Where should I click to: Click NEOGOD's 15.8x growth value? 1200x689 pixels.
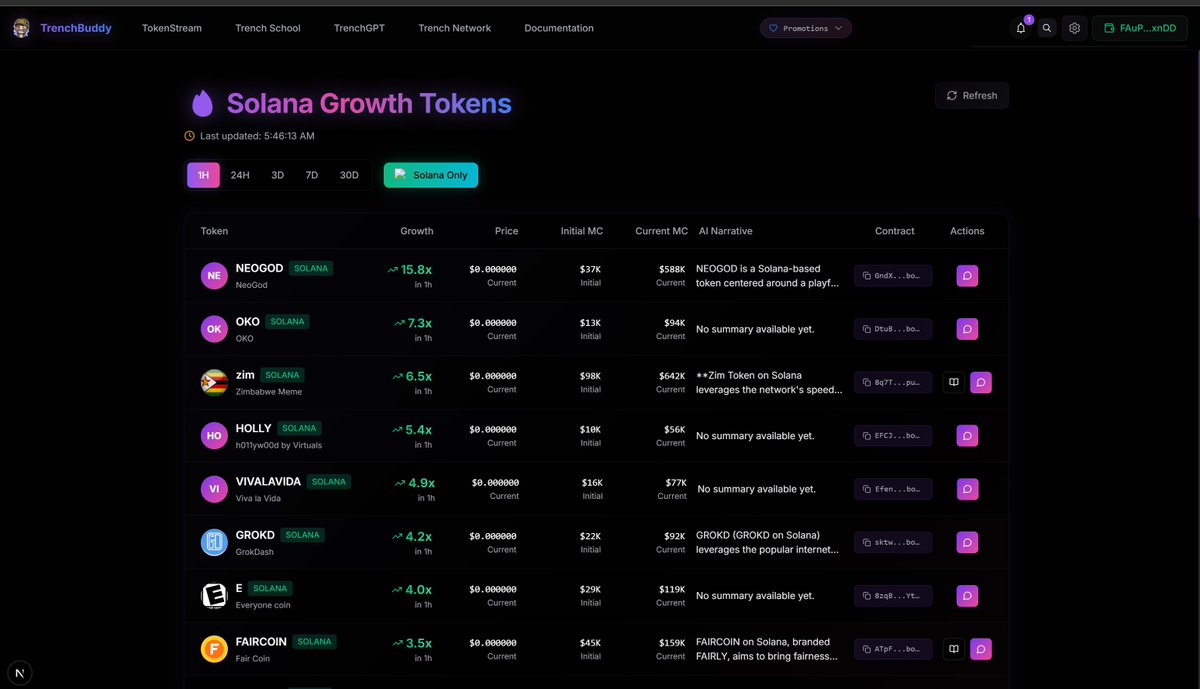coord(410,269)
